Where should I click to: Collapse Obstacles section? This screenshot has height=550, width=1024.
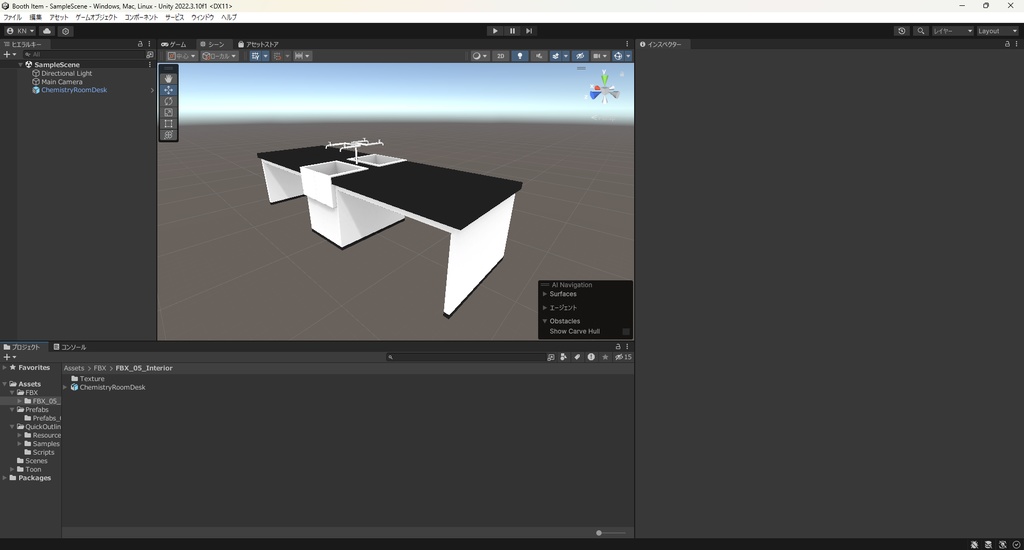tap(545, 321)
